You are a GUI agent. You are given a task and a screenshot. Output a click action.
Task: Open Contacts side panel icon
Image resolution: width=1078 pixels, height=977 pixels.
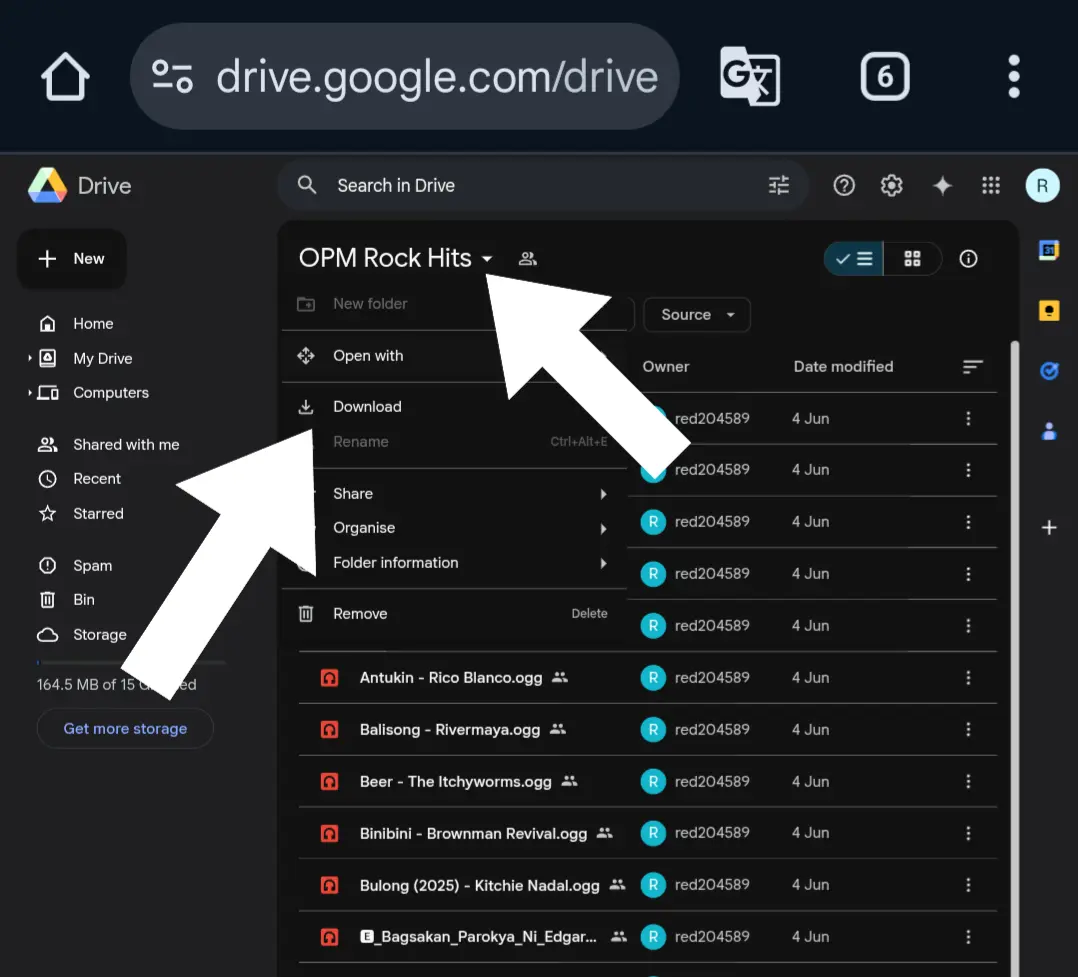(x=1048, y=432)
